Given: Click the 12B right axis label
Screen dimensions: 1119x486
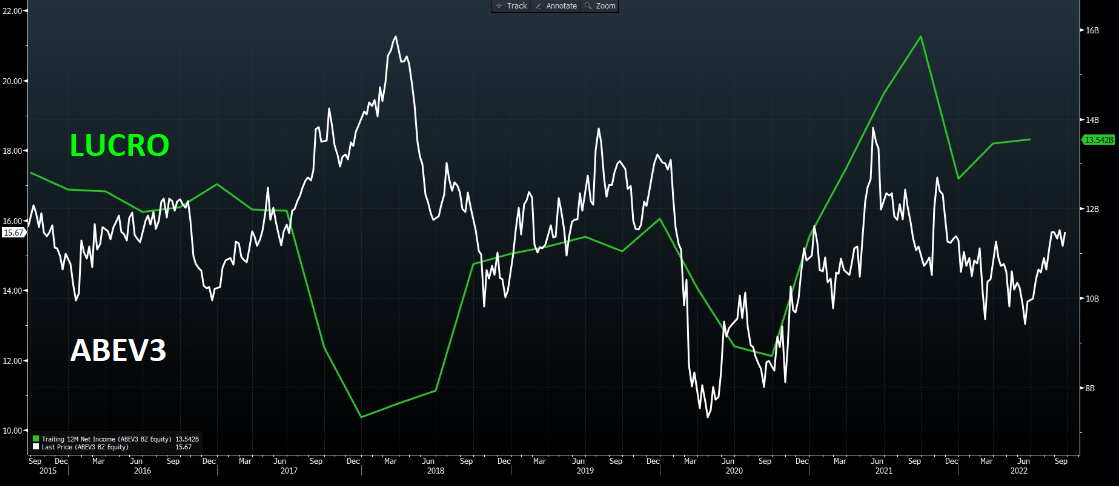Looking at the screenshot, I should click(1092, 209).
